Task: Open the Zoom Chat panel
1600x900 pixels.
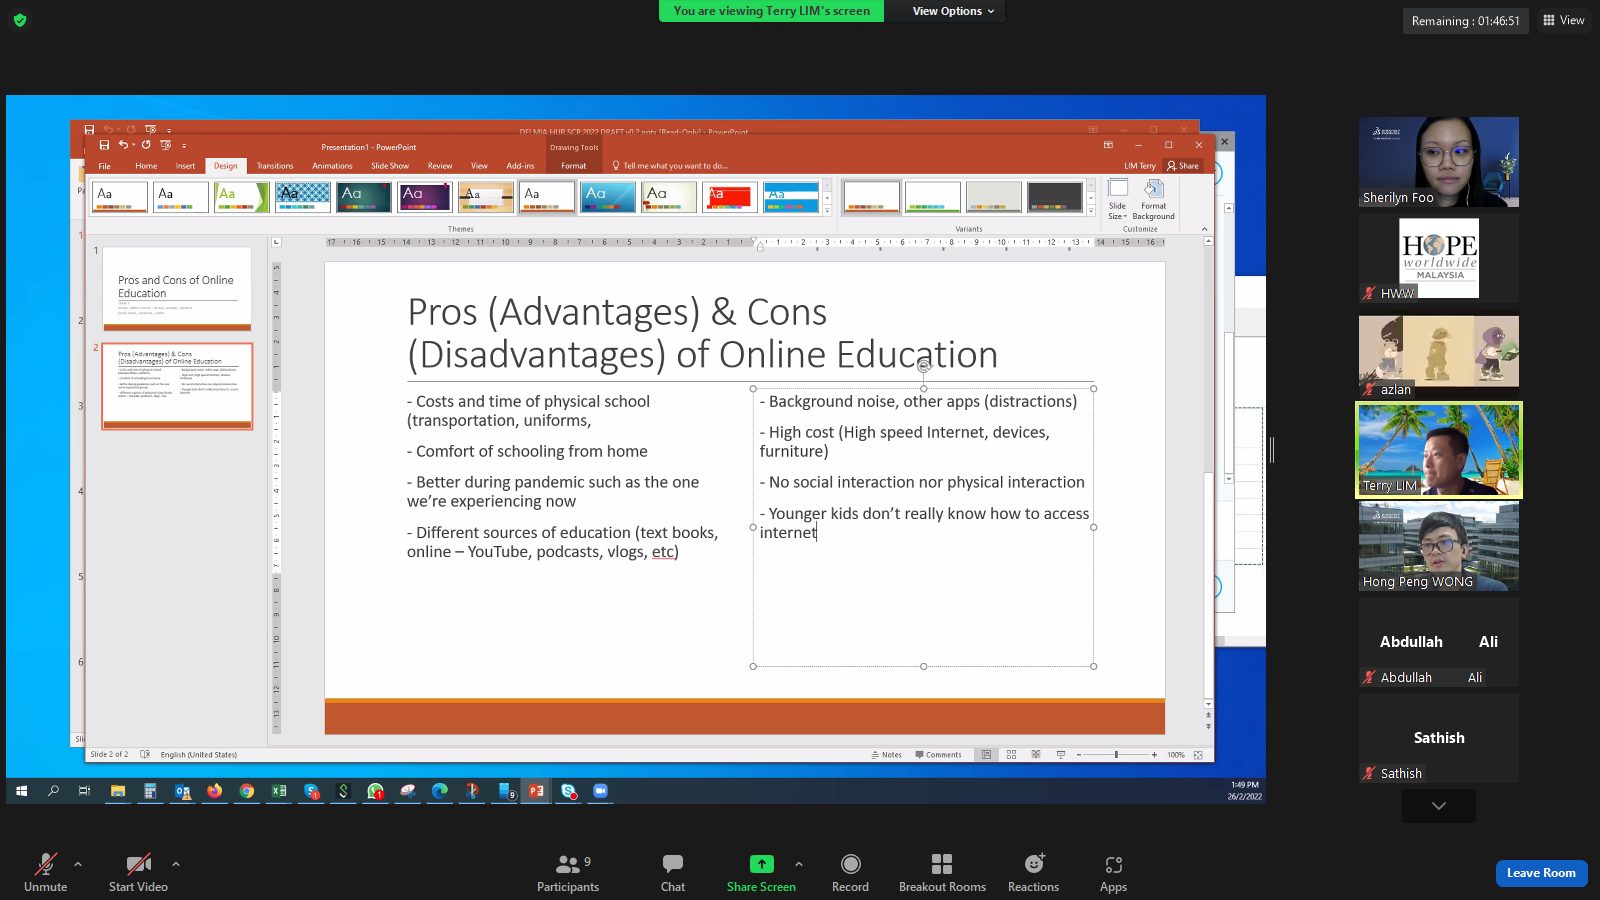Action: click(x=672, y=872)
